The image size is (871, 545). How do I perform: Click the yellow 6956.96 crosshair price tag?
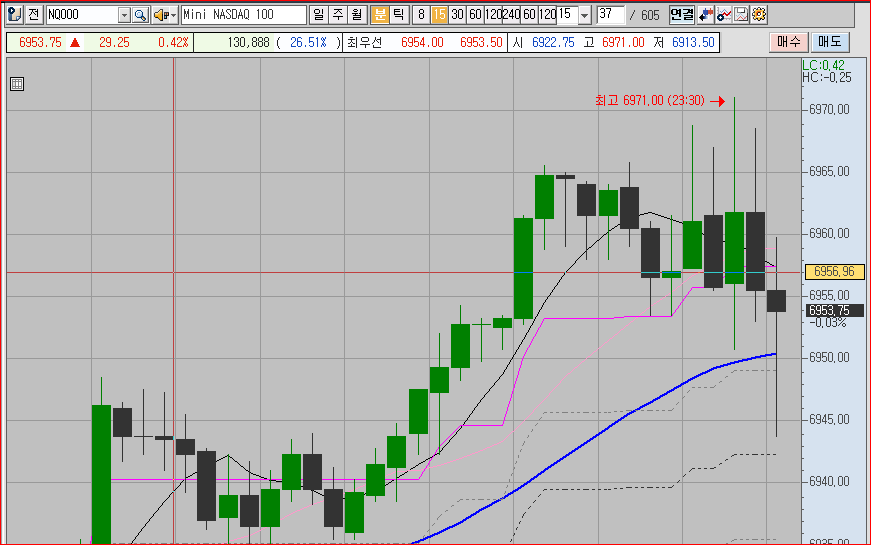tap(834, 272)
